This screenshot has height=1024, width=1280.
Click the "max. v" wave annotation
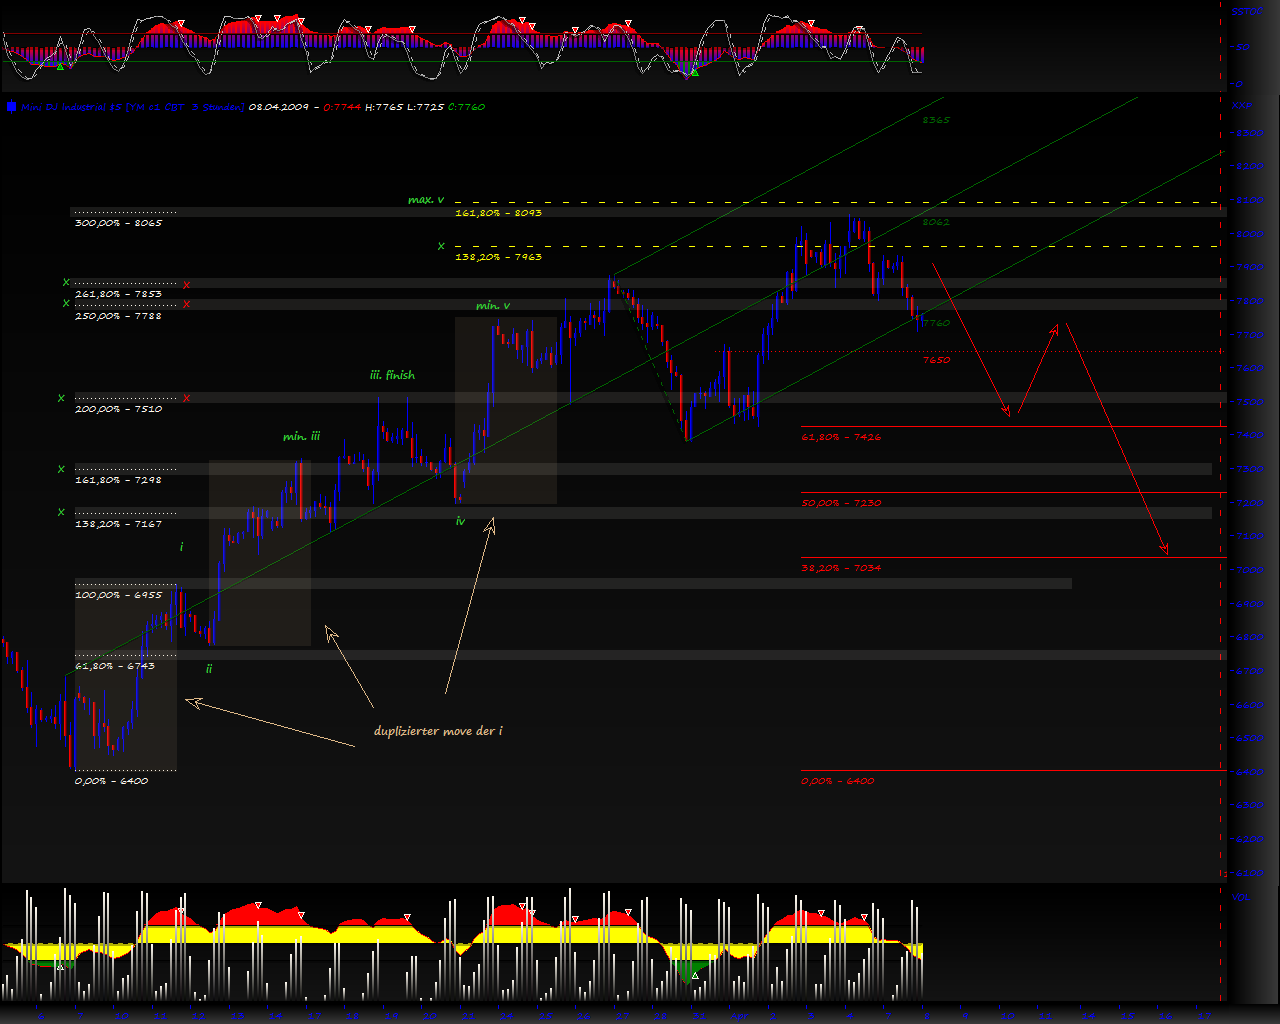[426, 200]
